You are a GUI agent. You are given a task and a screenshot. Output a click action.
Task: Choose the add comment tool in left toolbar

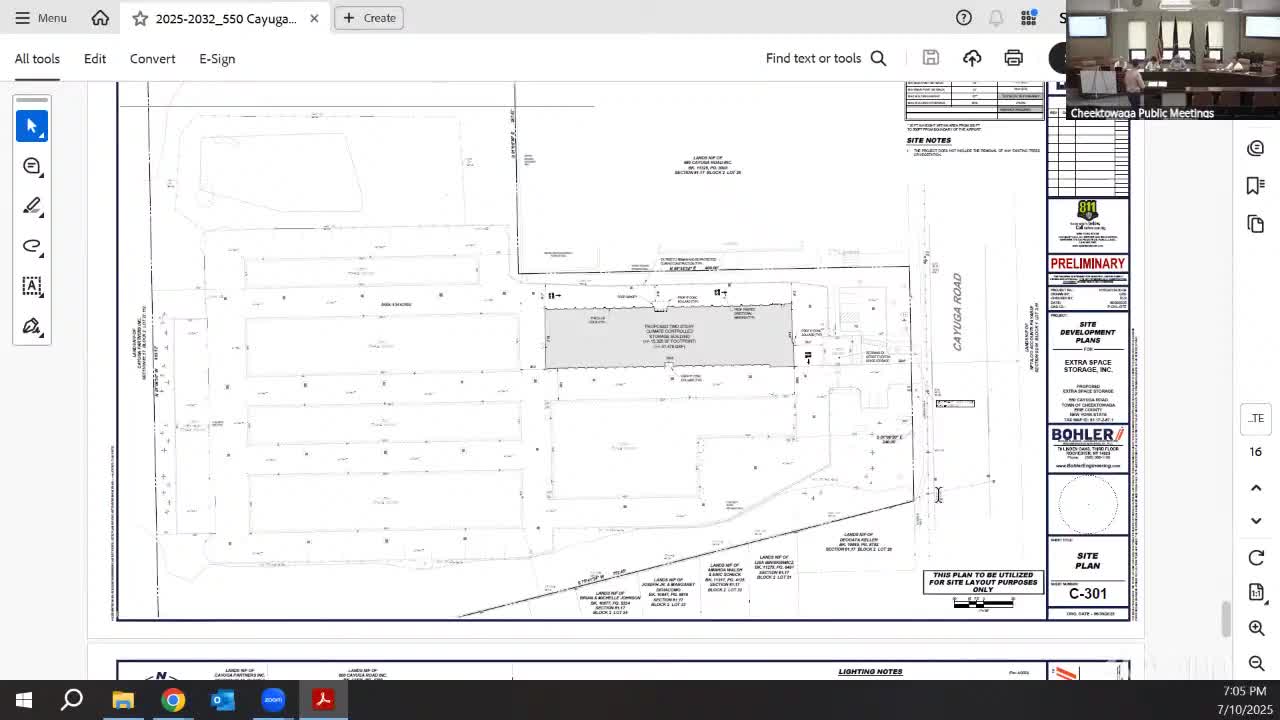(x=32, y=166)
